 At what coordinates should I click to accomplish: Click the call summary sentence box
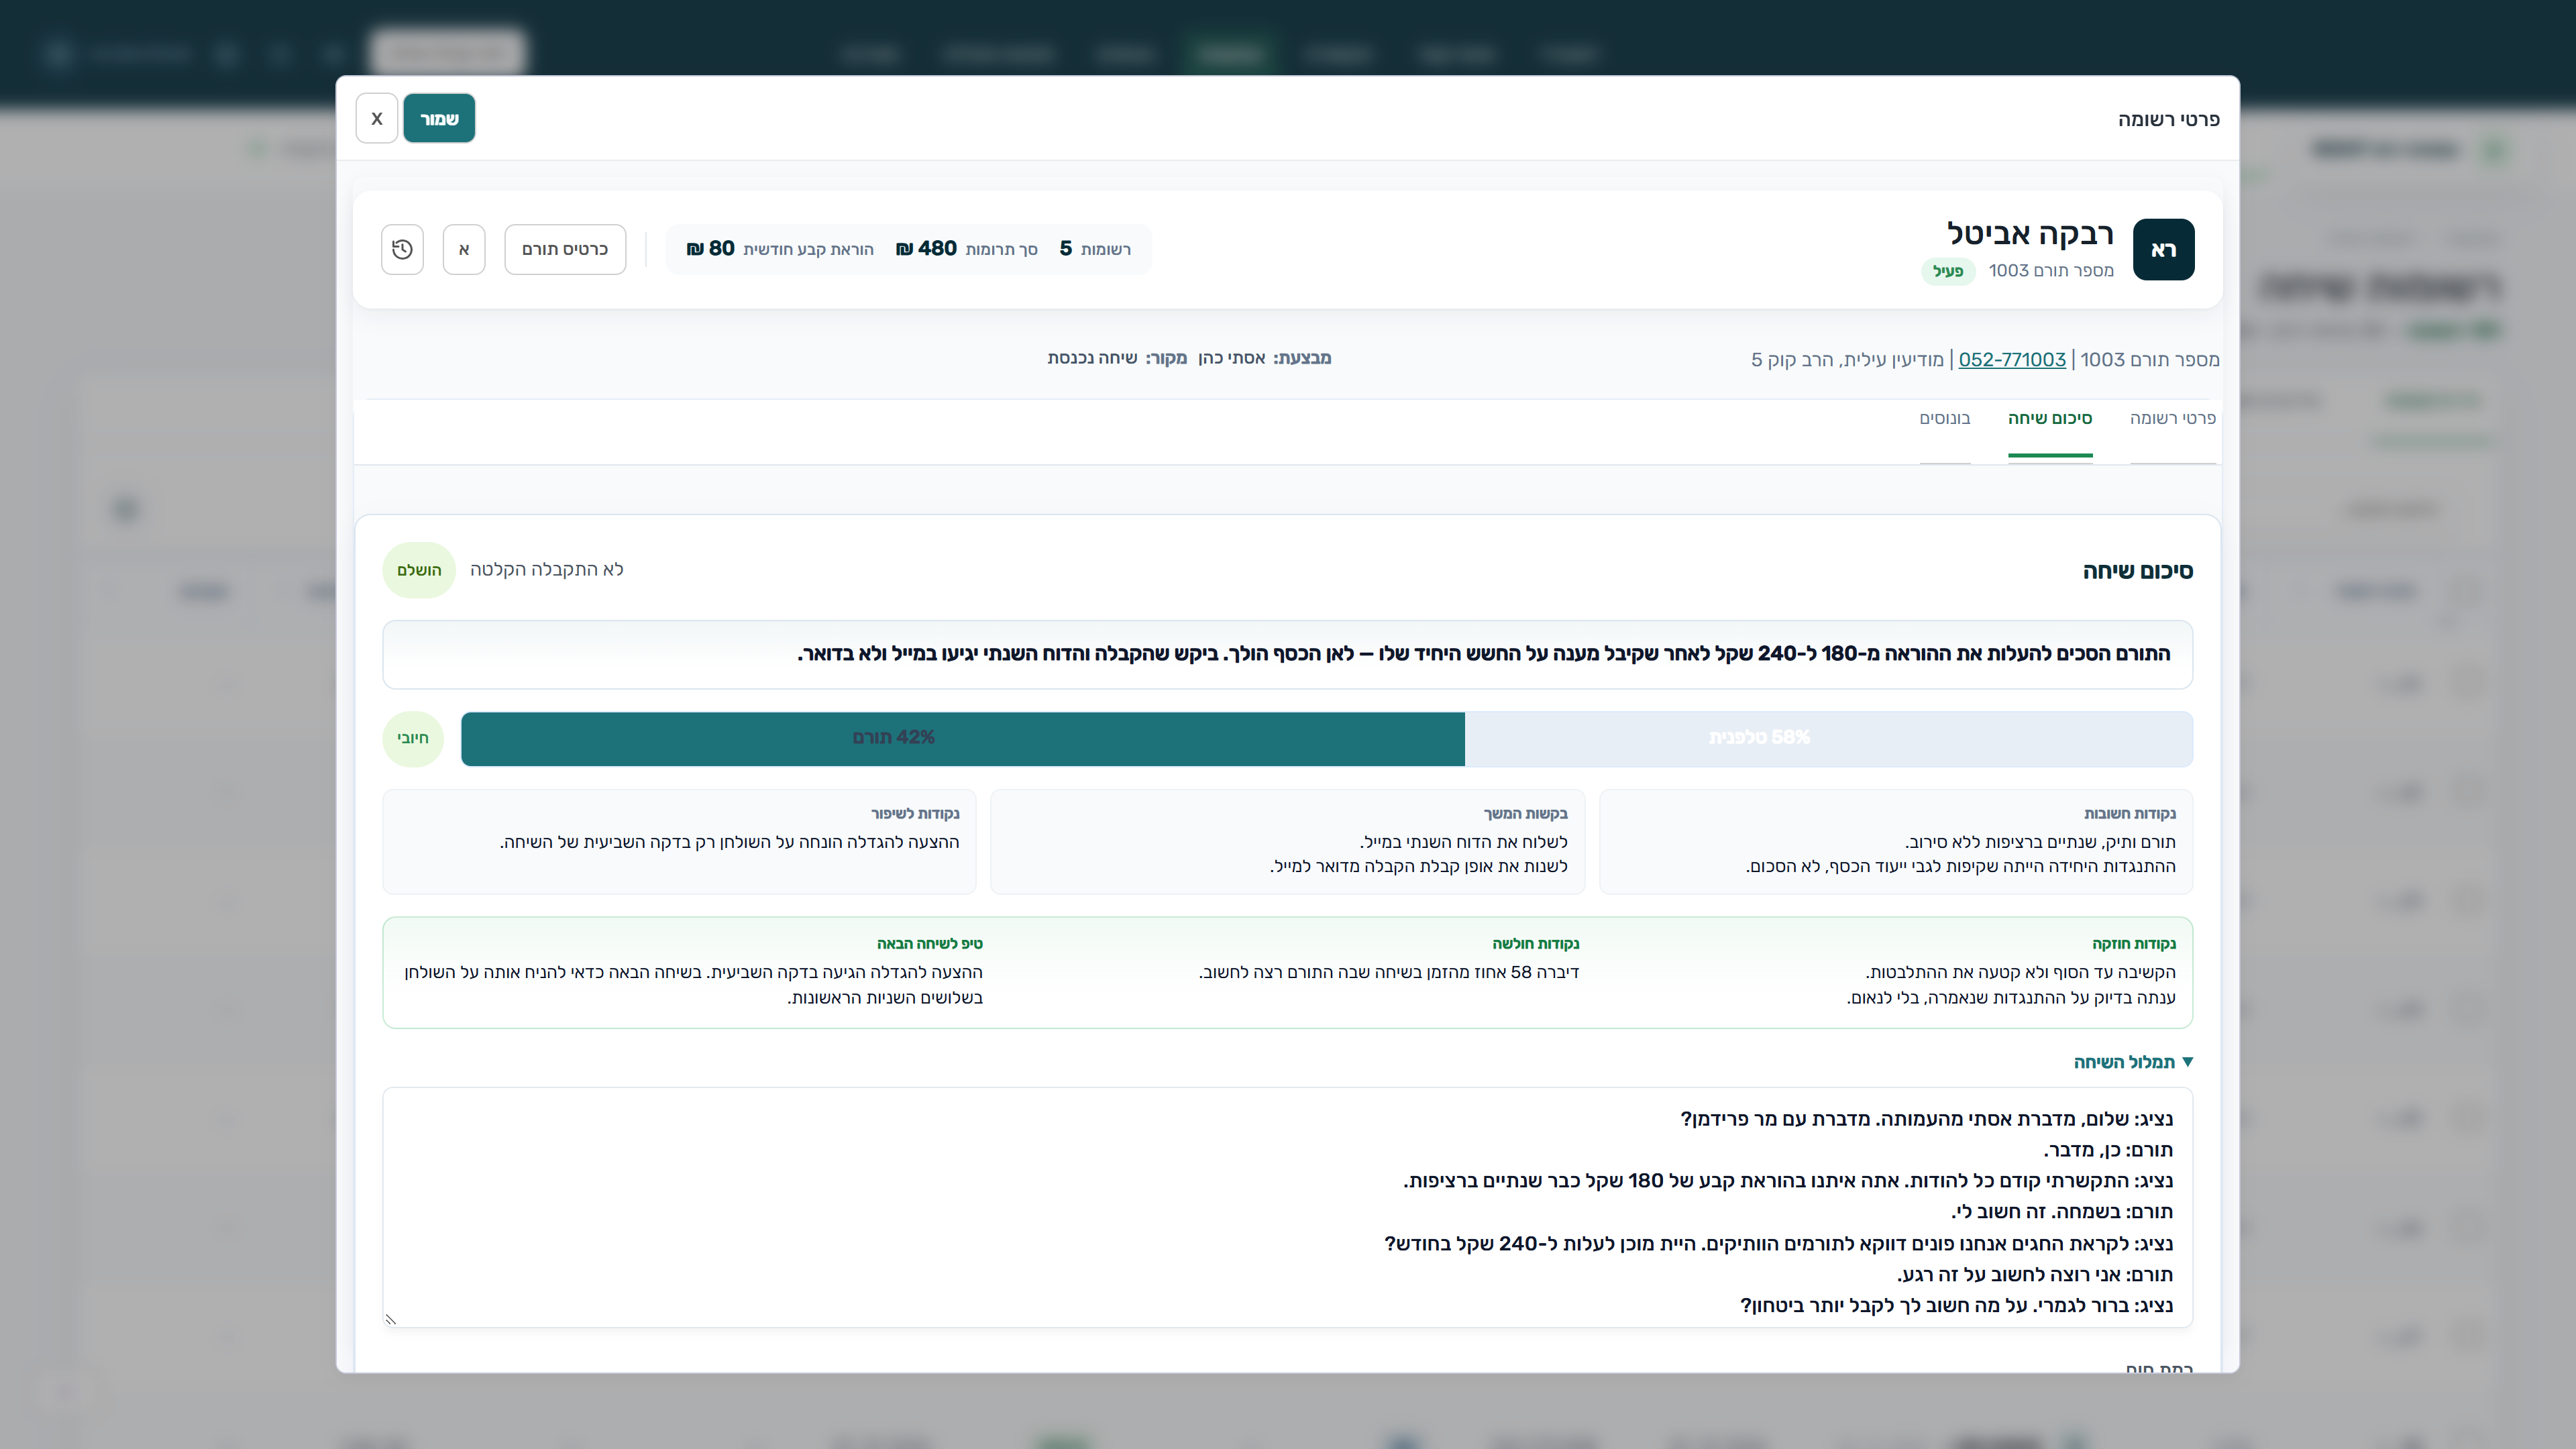coord(1287,654)
